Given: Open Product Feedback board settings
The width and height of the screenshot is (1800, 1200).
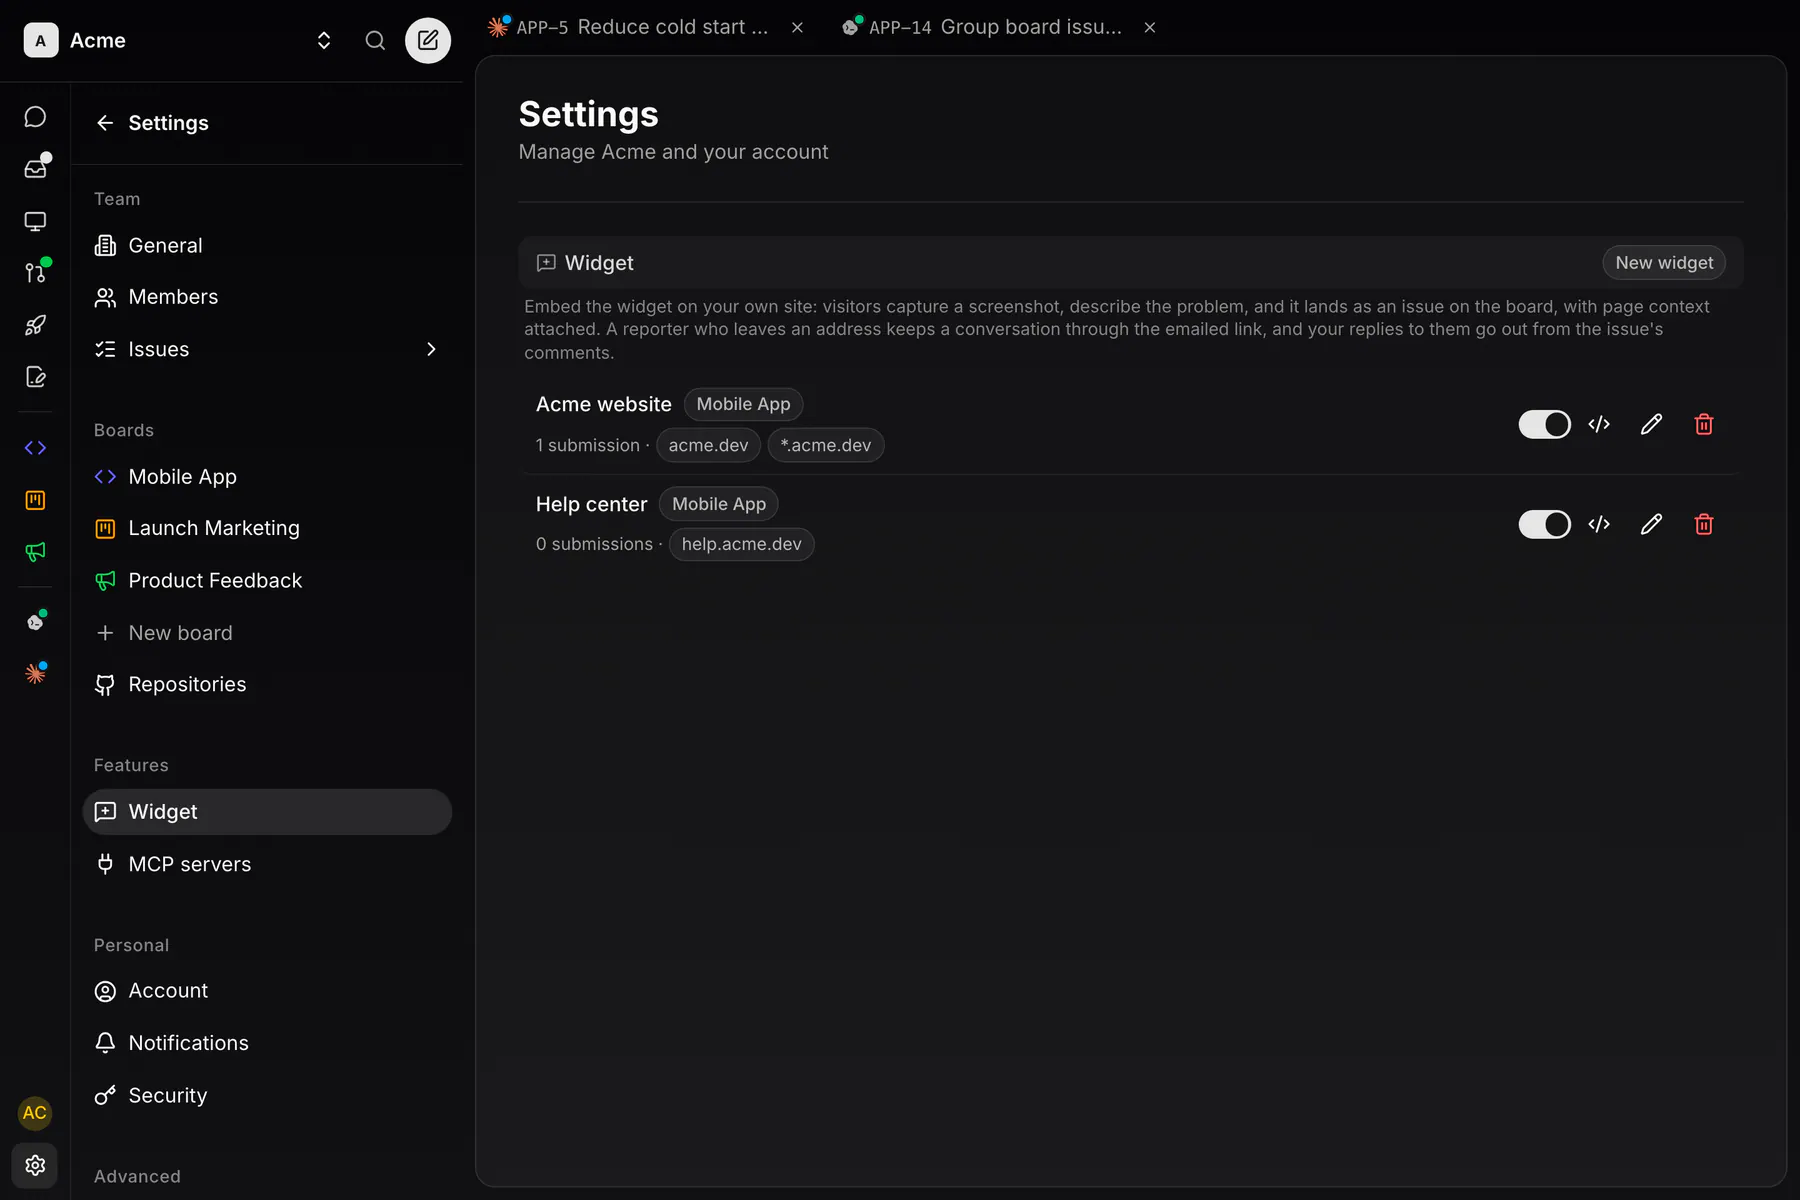Looking at the screenshot, I should coord(267,580).
